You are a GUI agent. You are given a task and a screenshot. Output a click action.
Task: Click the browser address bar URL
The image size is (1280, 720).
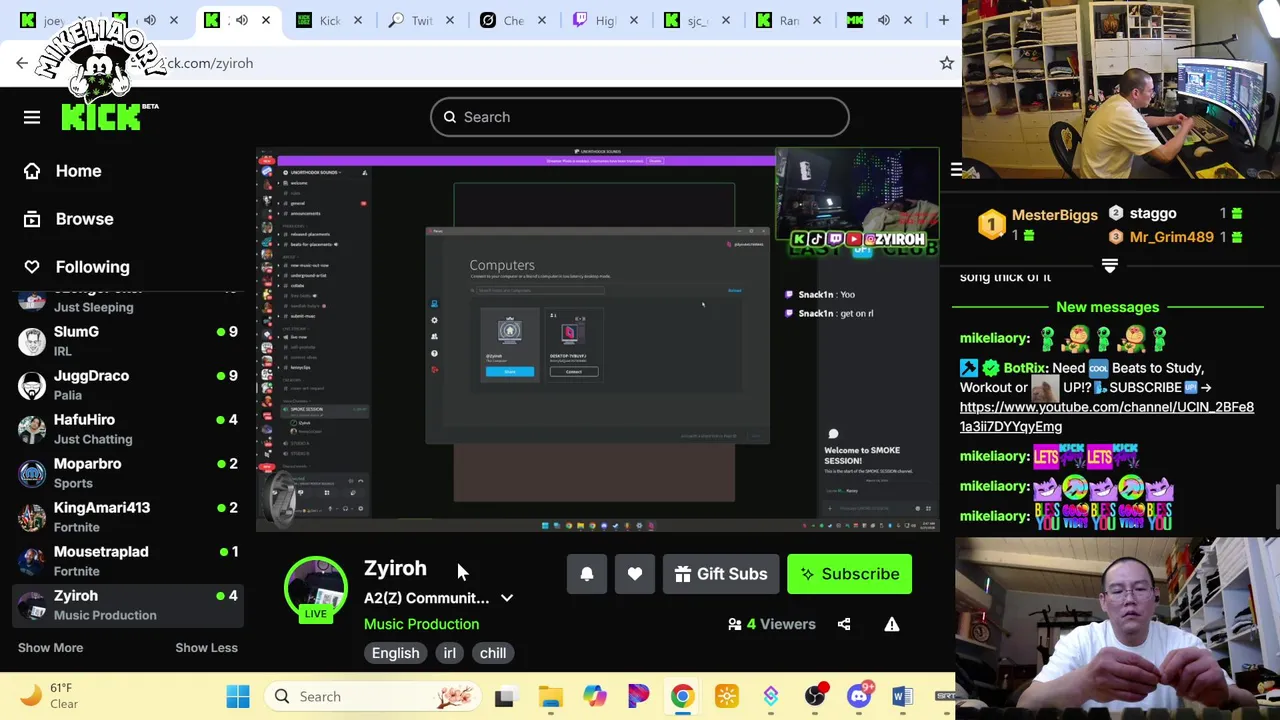click(x=209, y=63)
